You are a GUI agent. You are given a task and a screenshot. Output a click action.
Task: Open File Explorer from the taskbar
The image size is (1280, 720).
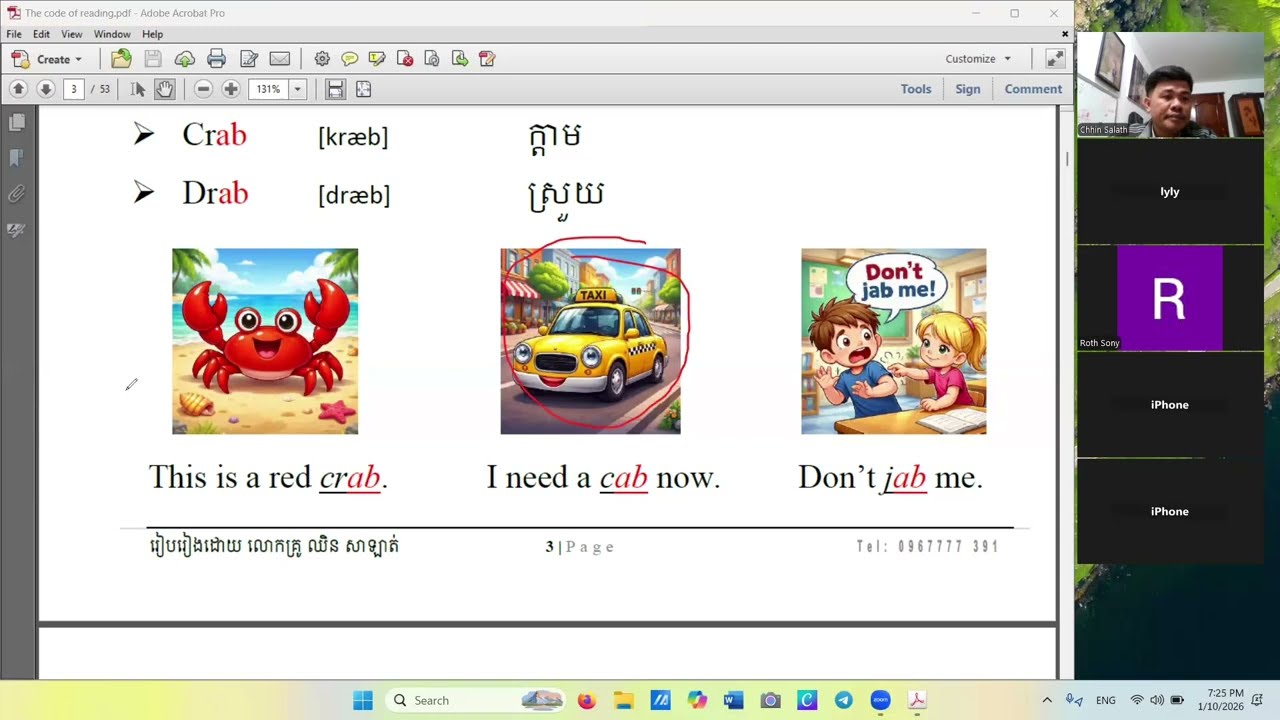click(x=623, y=700)
